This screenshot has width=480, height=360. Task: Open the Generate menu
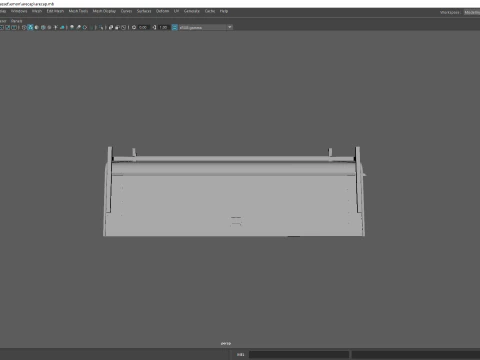(192, 11)
